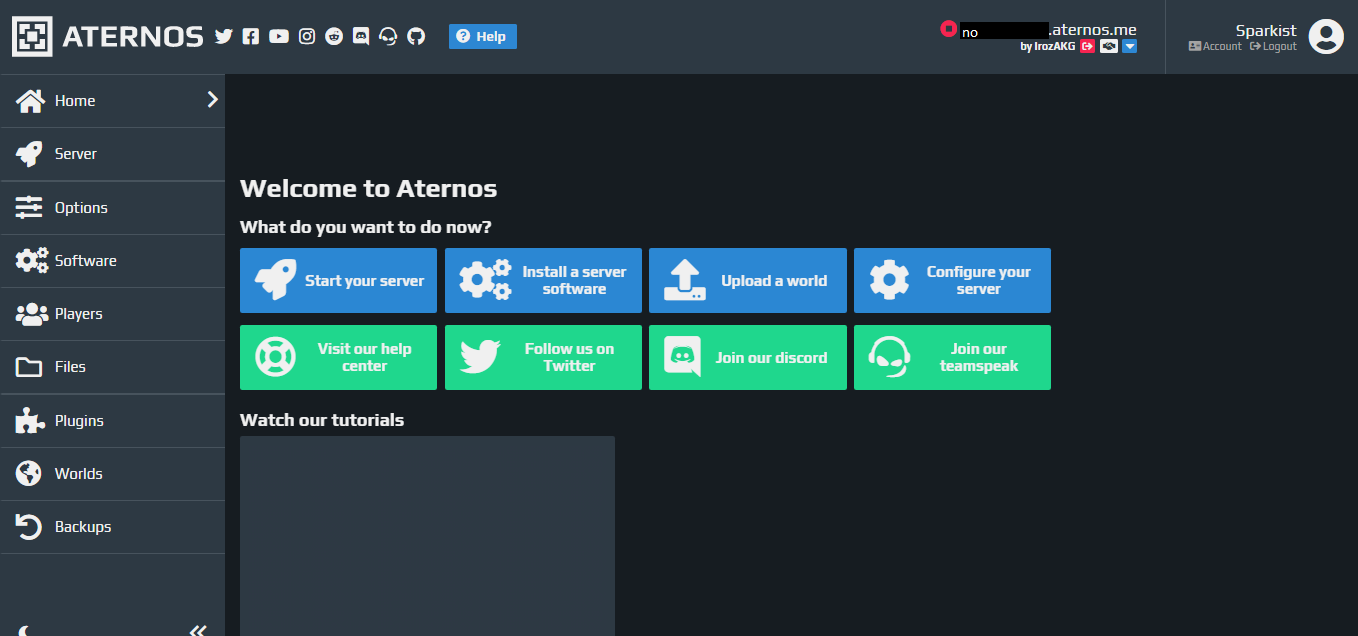Click the Install a server software tile

pyautogui.click(x=543, y=281)
